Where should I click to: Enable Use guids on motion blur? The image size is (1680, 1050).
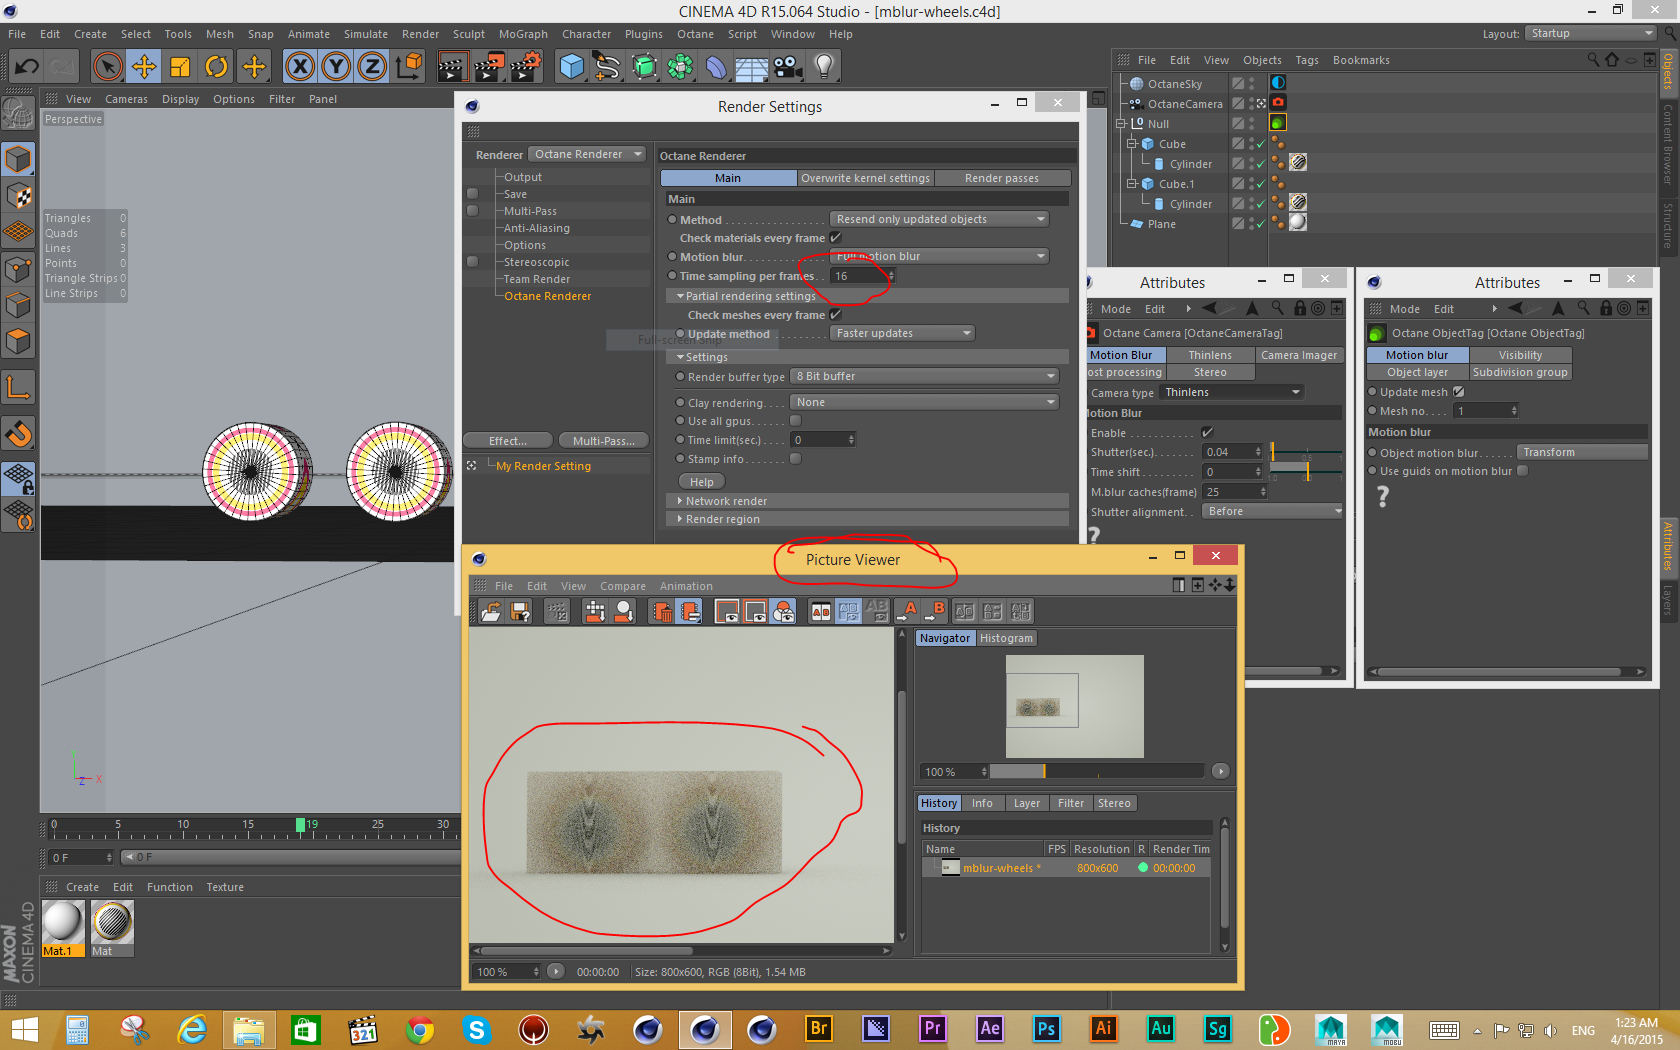(1522, 471)
